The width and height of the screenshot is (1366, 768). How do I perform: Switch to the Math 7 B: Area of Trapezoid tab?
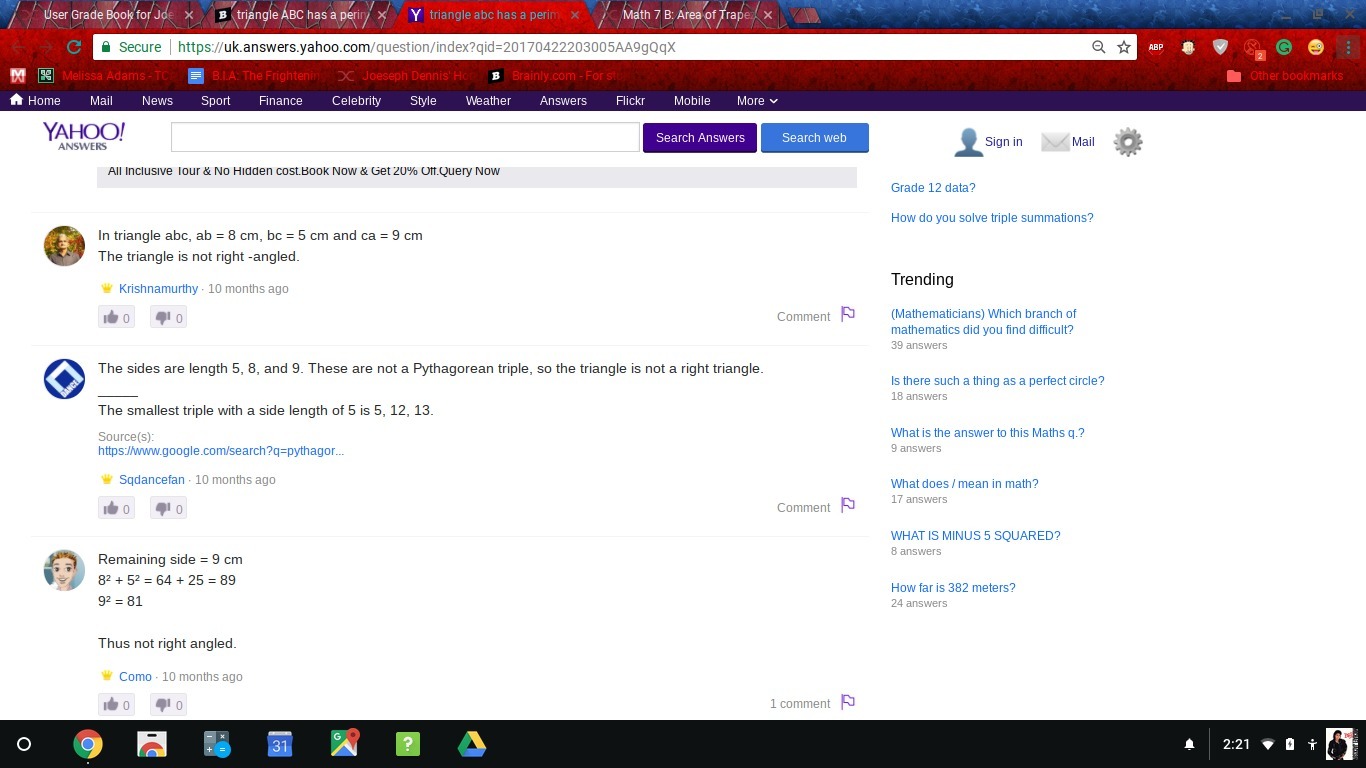click(686, 15)
